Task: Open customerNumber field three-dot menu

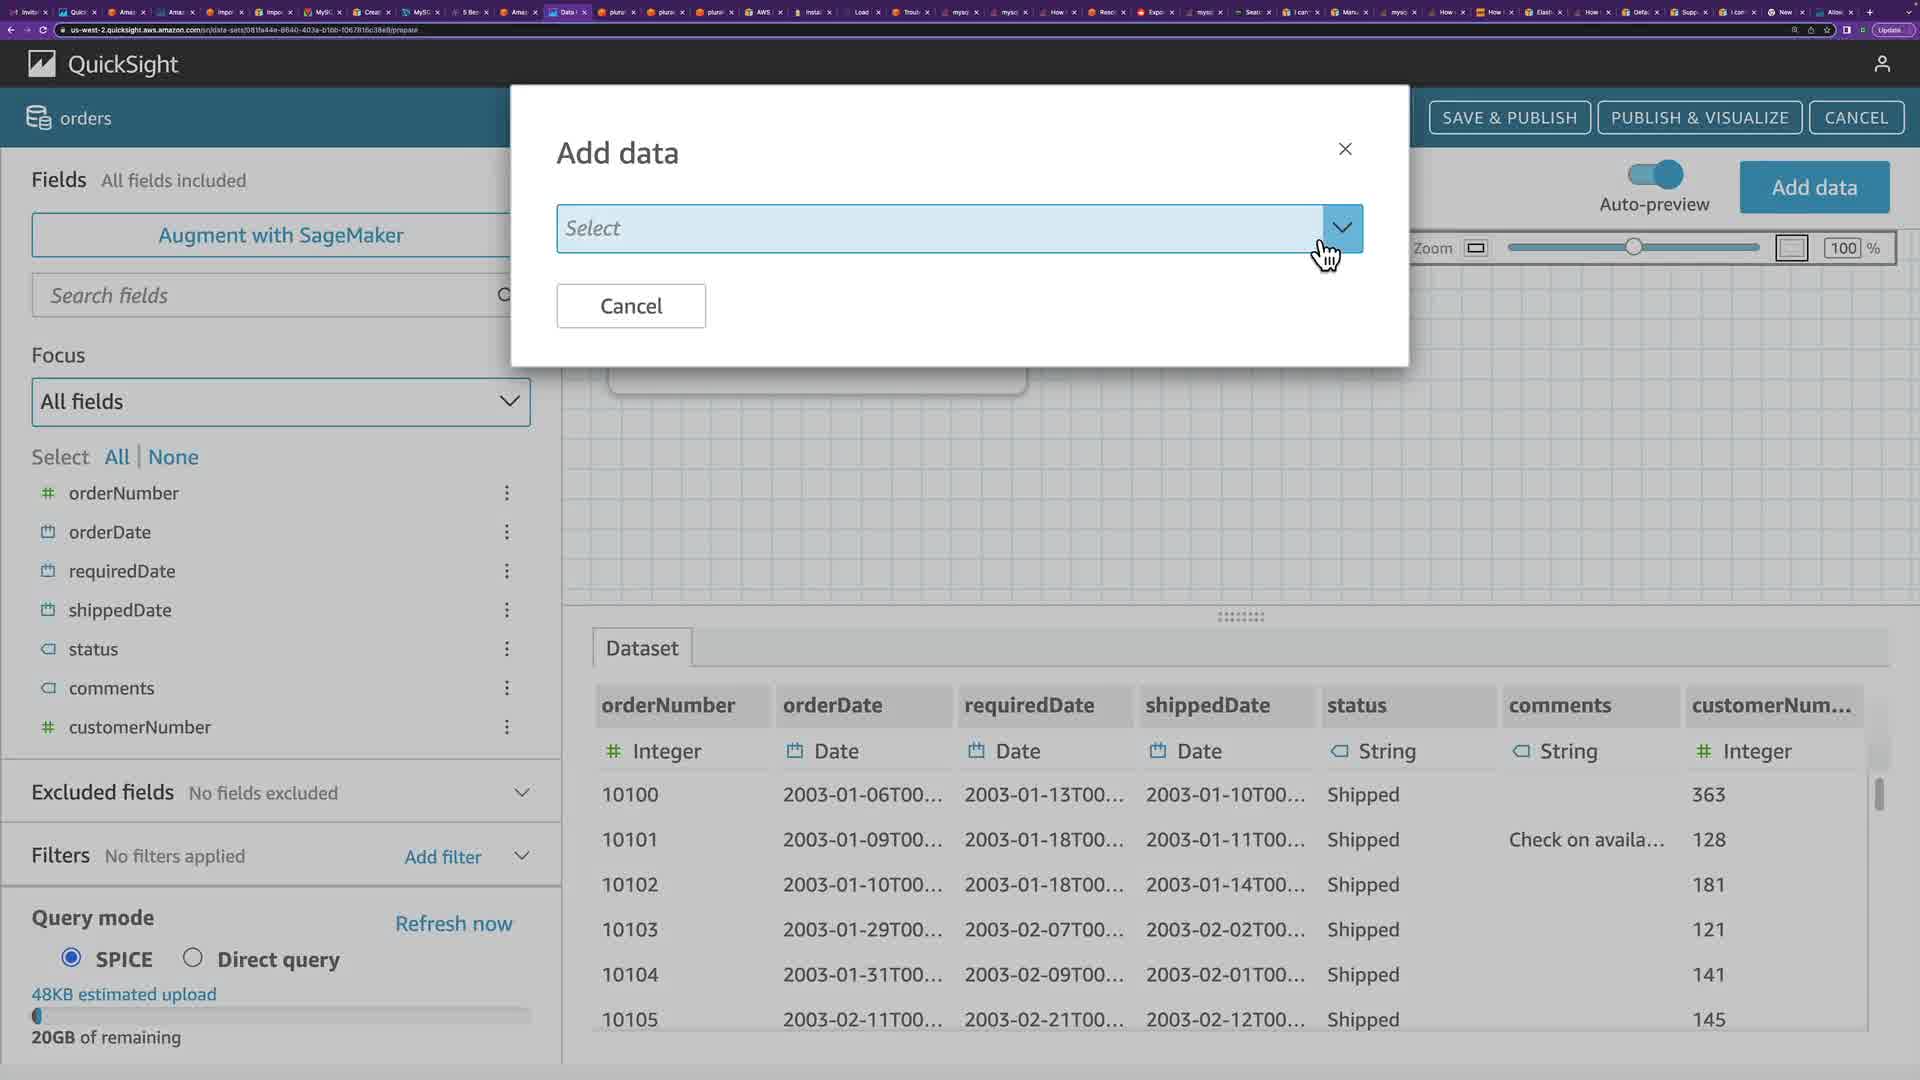Action: [x=507, y=727]
